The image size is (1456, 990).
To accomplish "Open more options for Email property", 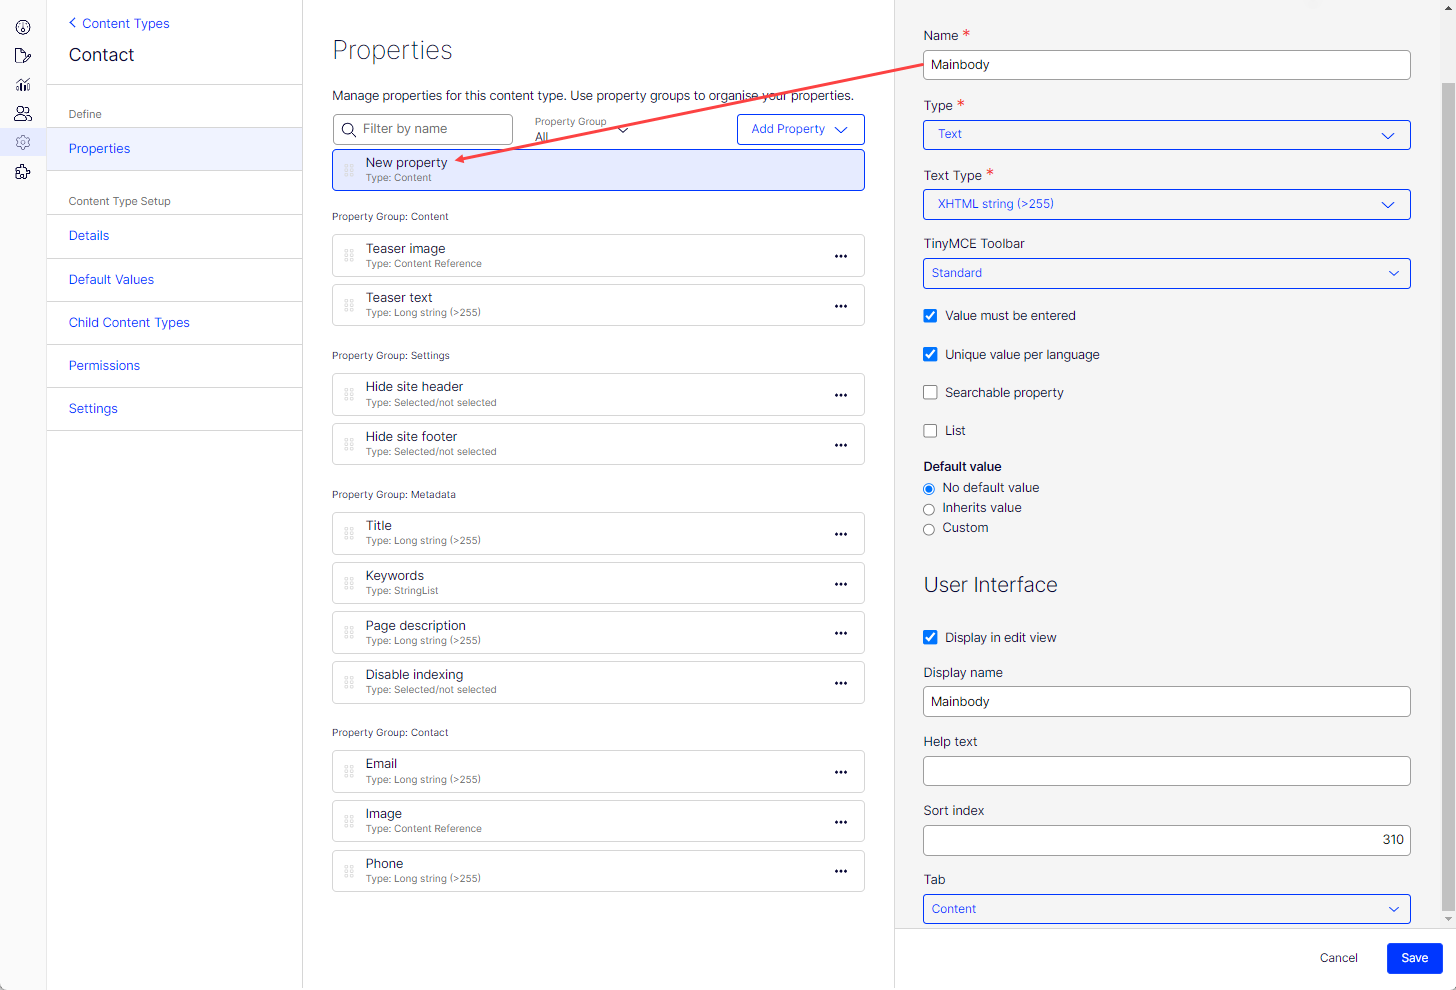I will 841,772.
